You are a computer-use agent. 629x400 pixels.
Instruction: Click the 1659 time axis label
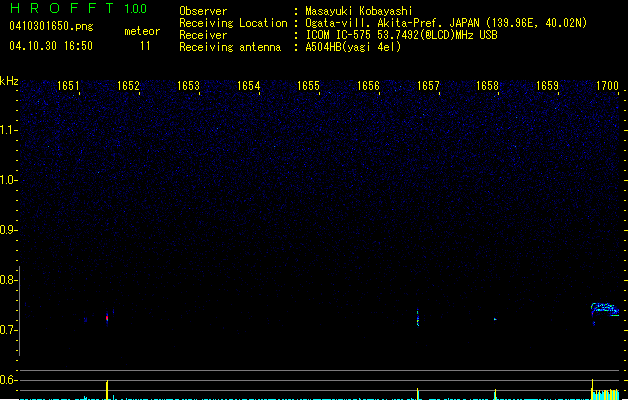[548, 86]
